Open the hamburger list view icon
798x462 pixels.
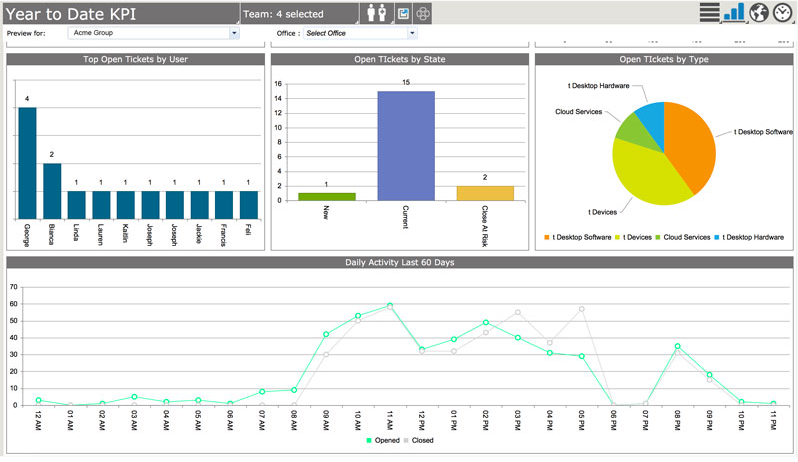tap(709, 12)
